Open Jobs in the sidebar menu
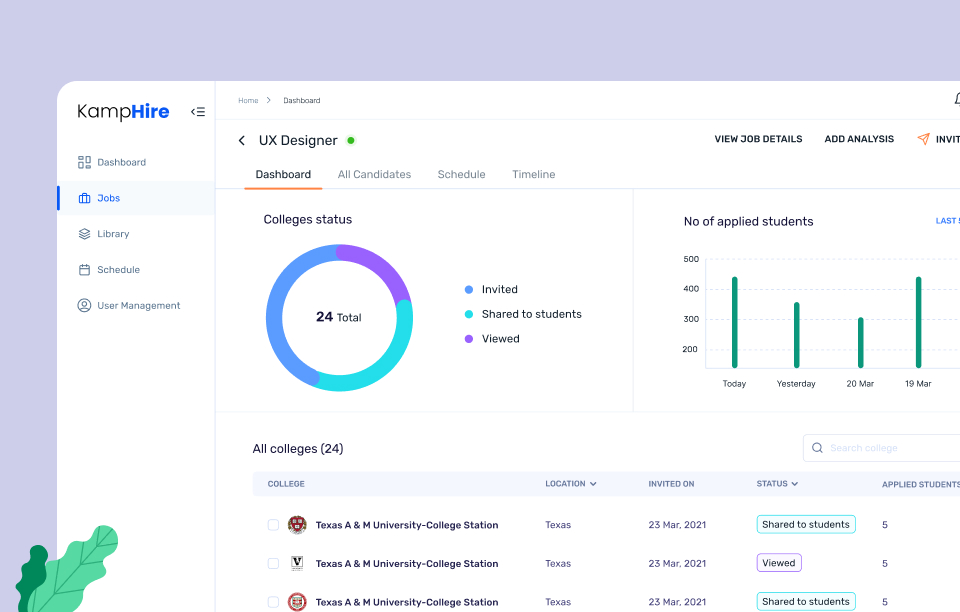Image resolution: width=960 pixels, height=612 pixels. tap(136, 198)
